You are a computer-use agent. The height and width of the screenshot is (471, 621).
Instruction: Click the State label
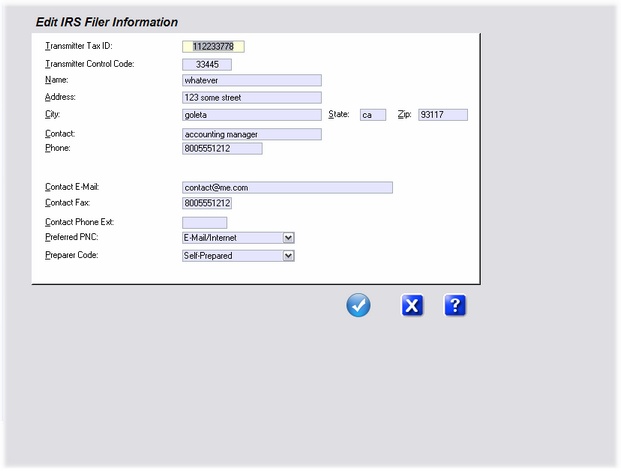point(339,114)
